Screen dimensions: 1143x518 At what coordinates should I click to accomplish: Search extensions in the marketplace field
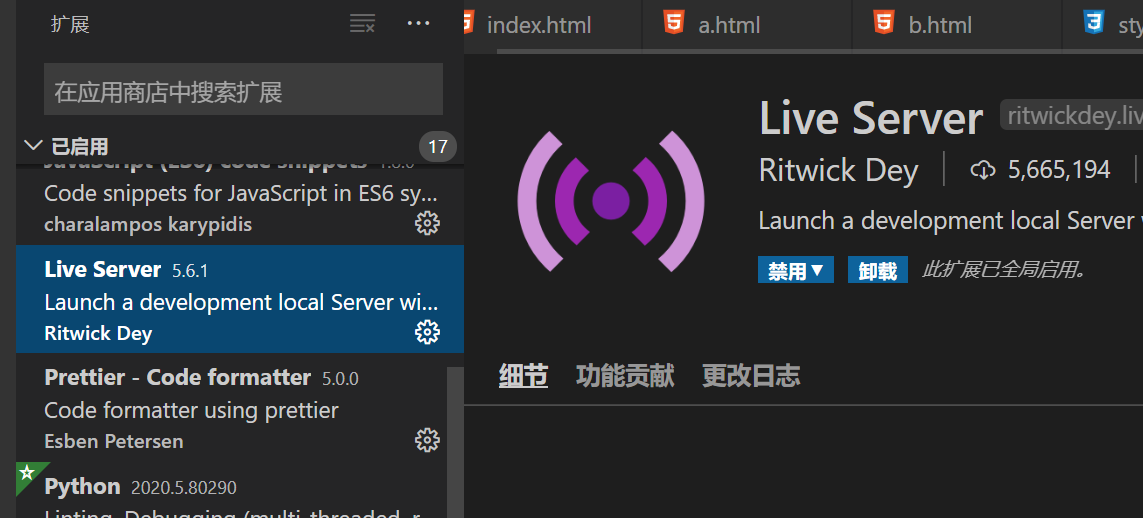tap(243, 89)
